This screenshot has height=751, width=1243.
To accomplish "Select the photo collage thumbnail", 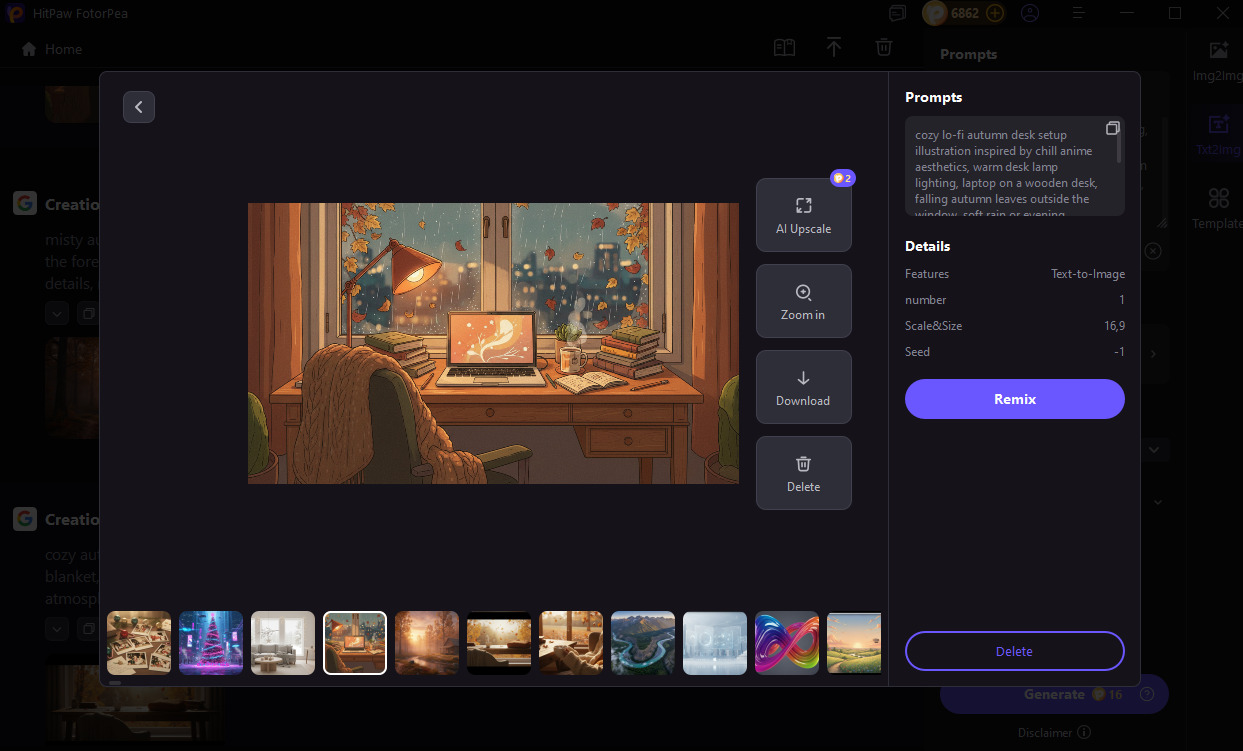I will 139,643.
